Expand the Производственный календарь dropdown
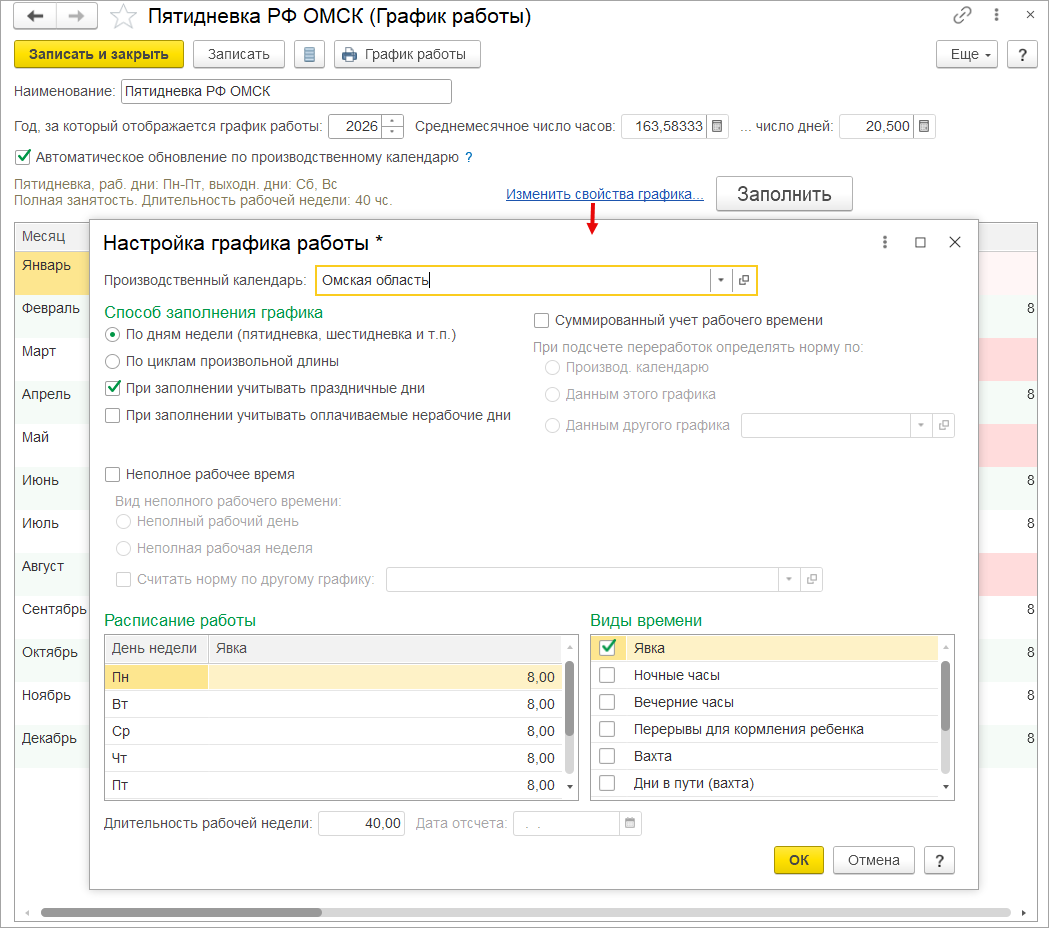Screen dimensions: 1049x928 pyautogui.click(x=720, y=281)
